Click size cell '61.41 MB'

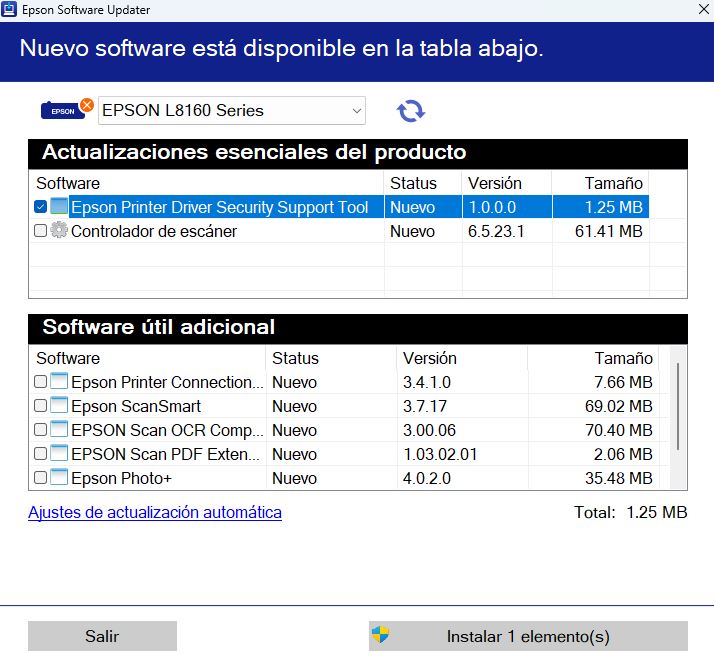pyautogui.click(x=608, y=231)
